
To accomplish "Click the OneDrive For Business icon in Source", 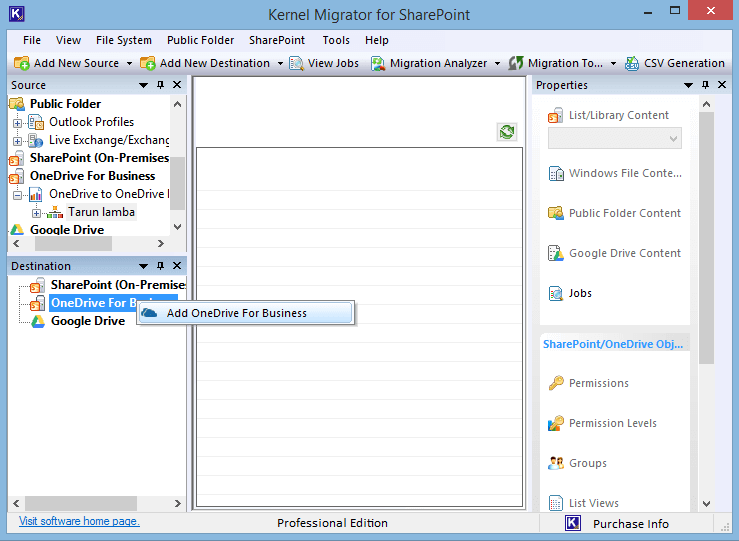I will 17,176.
